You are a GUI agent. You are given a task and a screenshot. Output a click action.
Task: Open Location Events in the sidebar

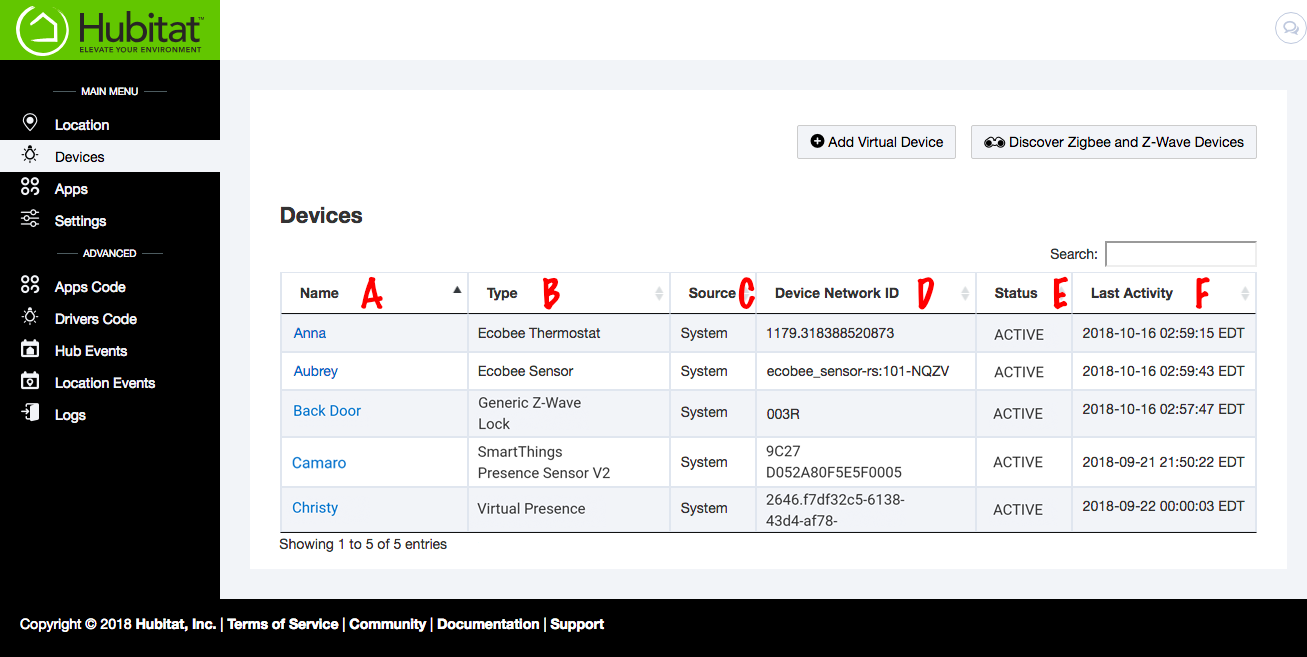coord(105,383)
